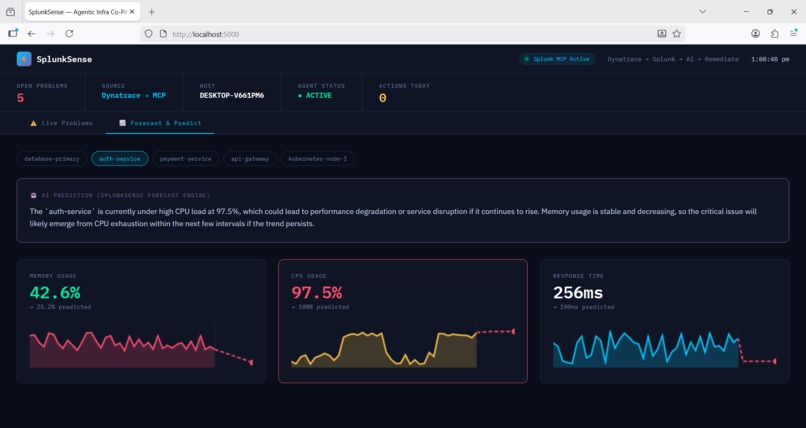
Task: Click the chart icon on Forecast & Predict tab
Action: (x=122, y=123)
